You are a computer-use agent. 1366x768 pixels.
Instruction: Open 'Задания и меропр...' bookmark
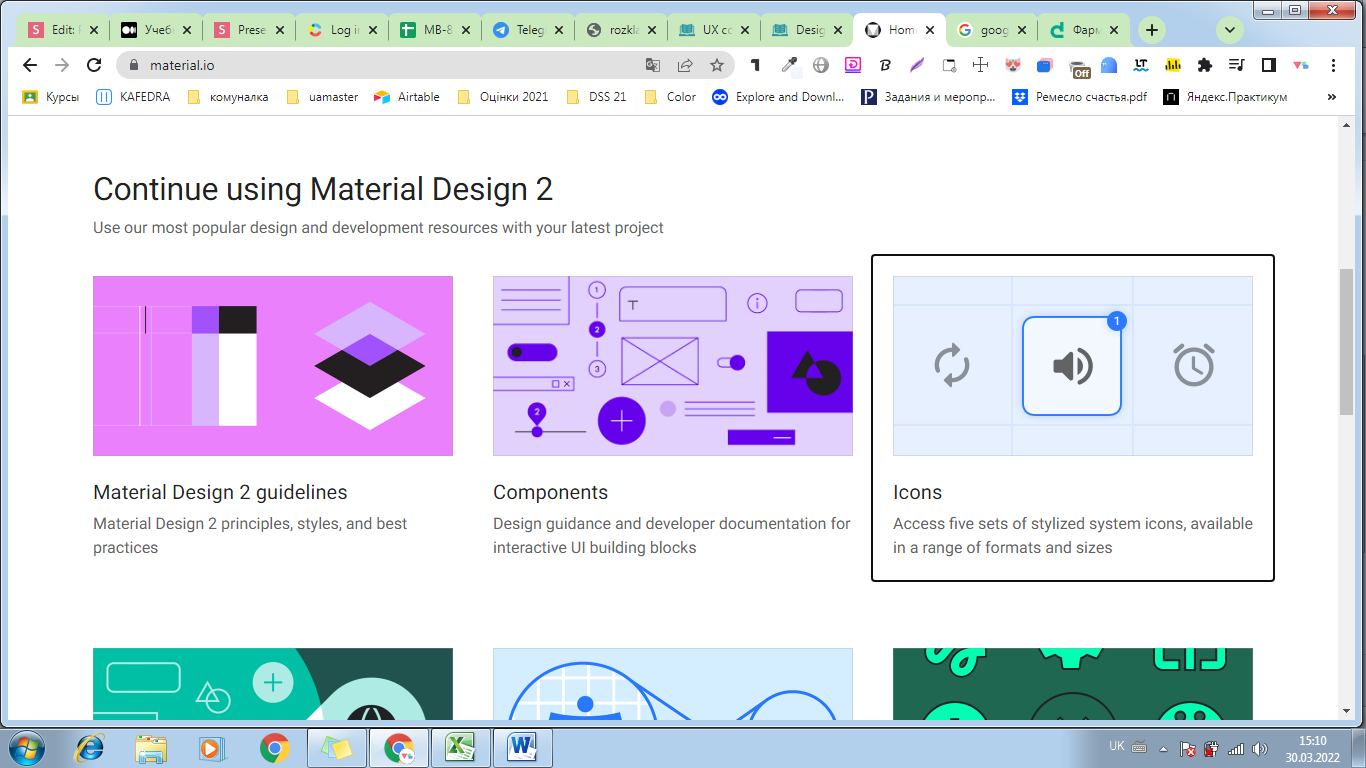[928, 97]
